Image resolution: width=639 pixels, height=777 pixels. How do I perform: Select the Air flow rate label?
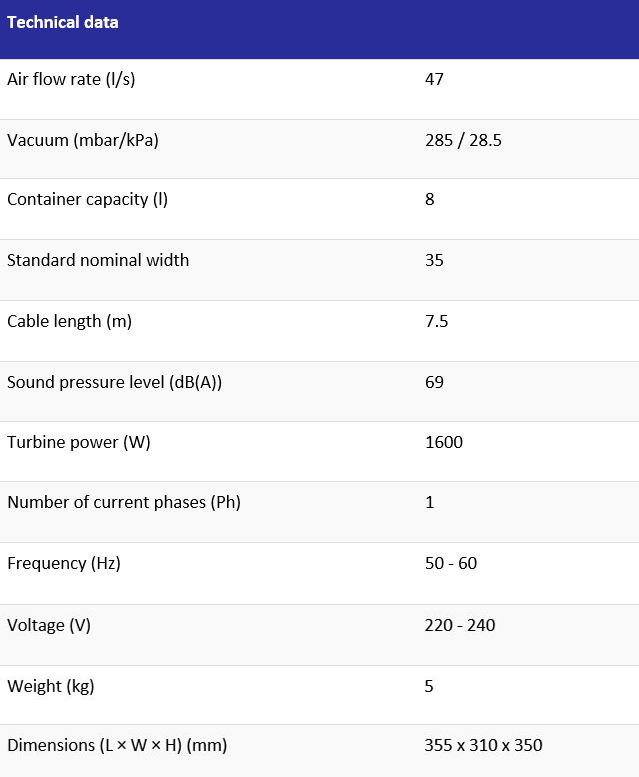pyautogui.click(x=71, y=79)
